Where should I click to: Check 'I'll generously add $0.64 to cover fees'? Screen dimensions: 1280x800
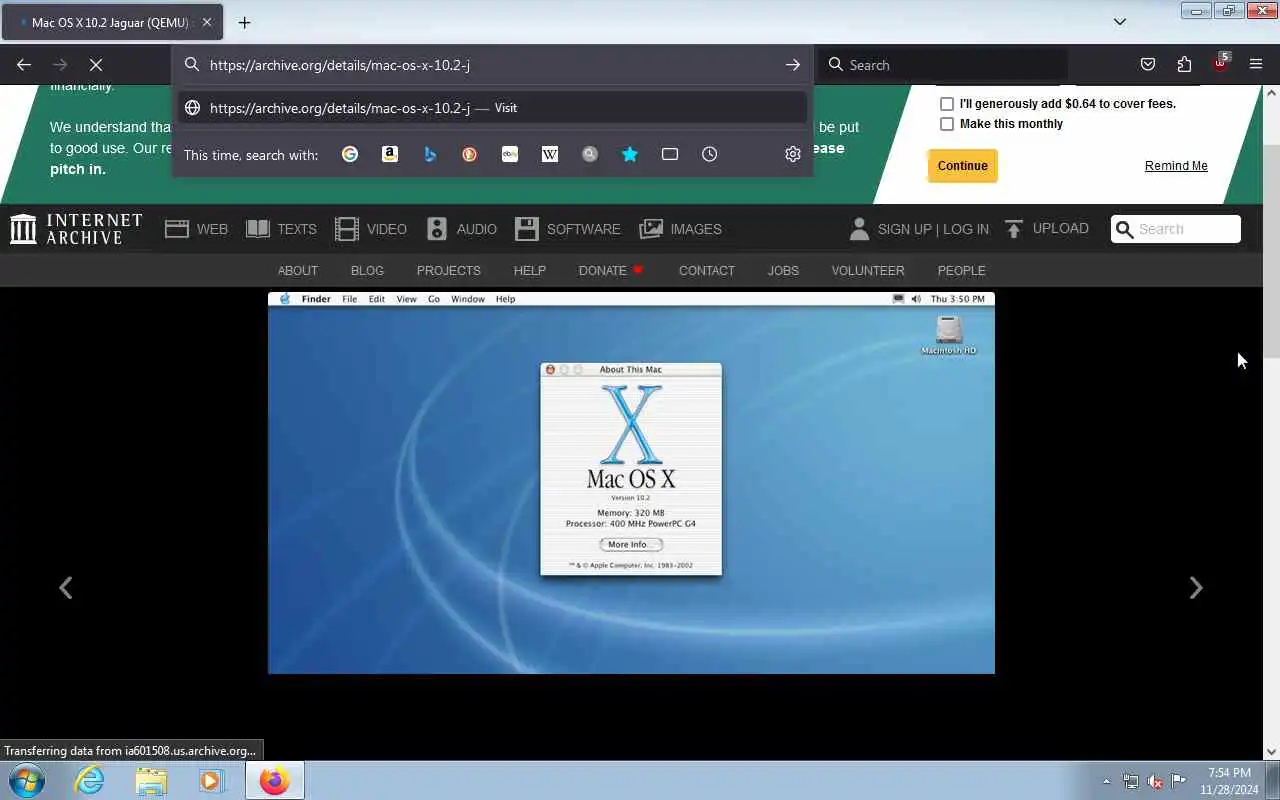(x=947, y=104)
